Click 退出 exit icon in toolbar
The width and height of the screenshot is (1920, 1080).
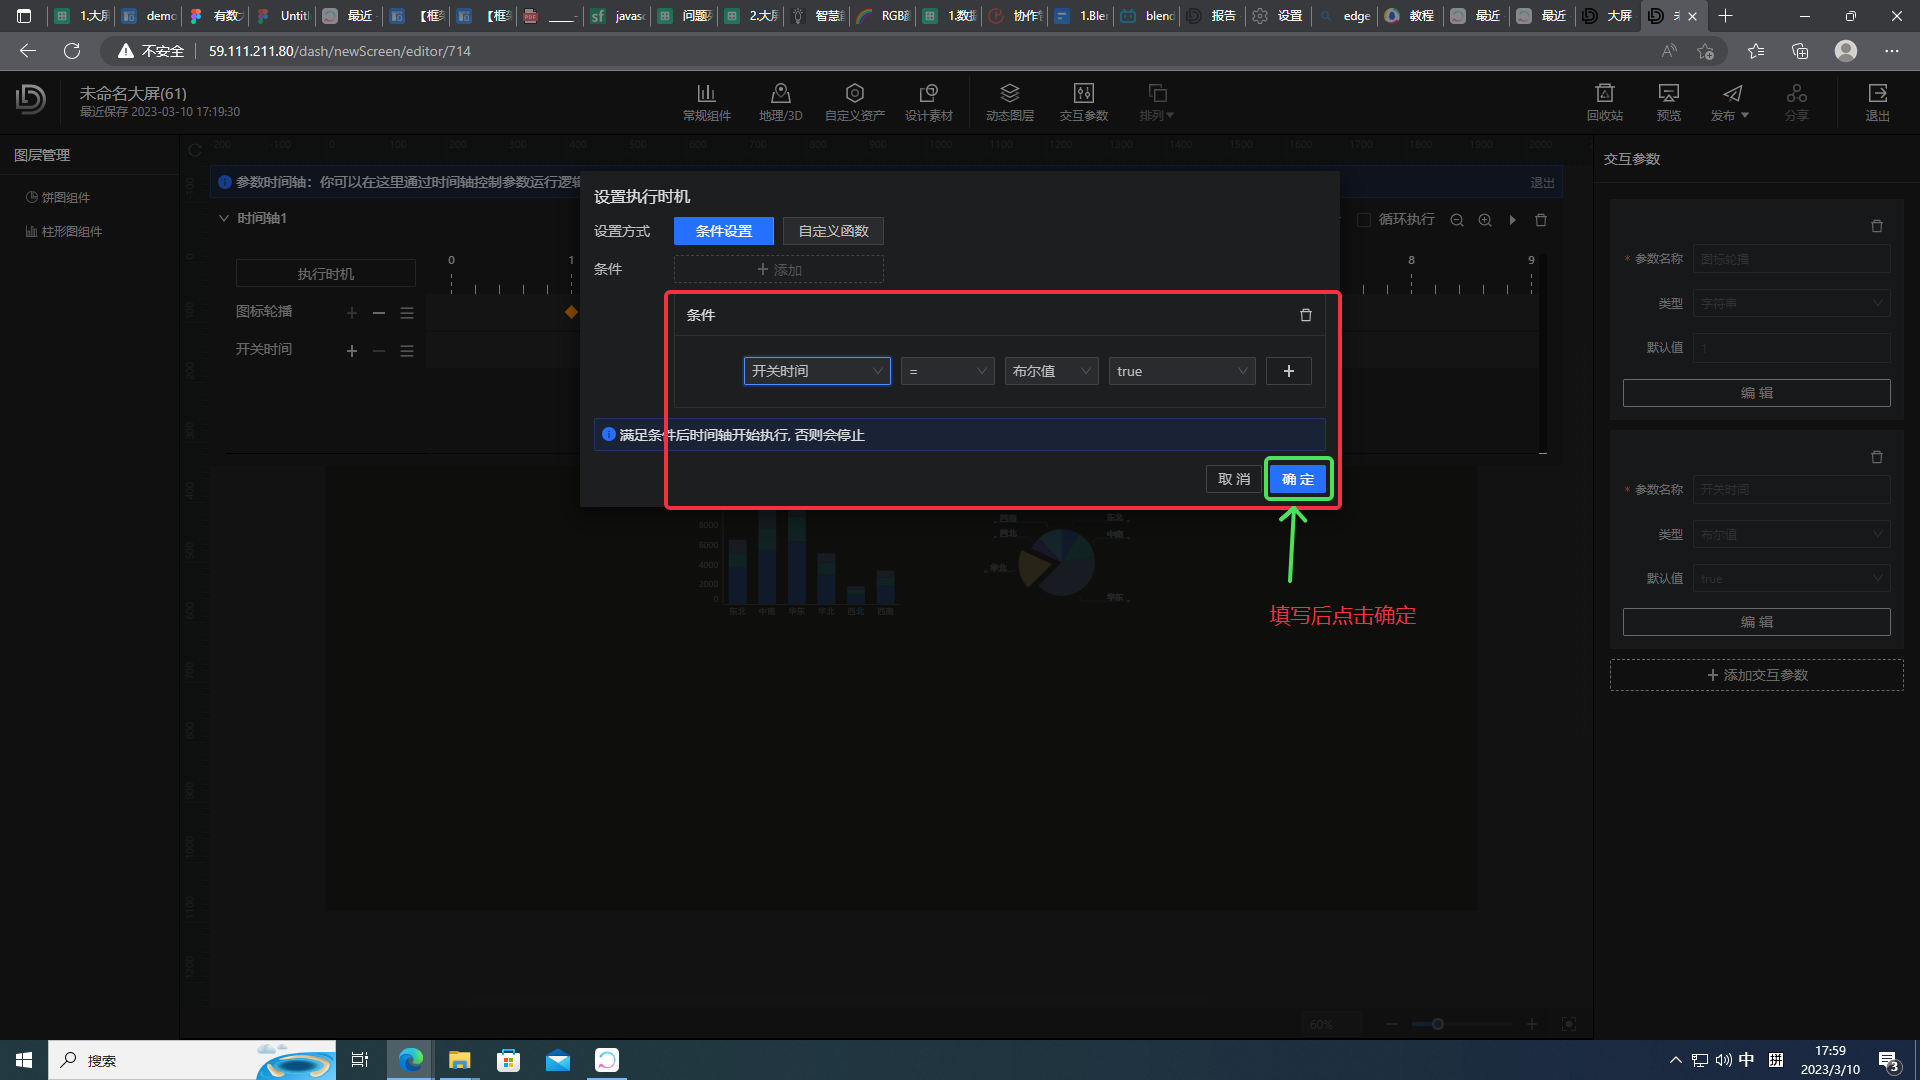pos(1877,102)
